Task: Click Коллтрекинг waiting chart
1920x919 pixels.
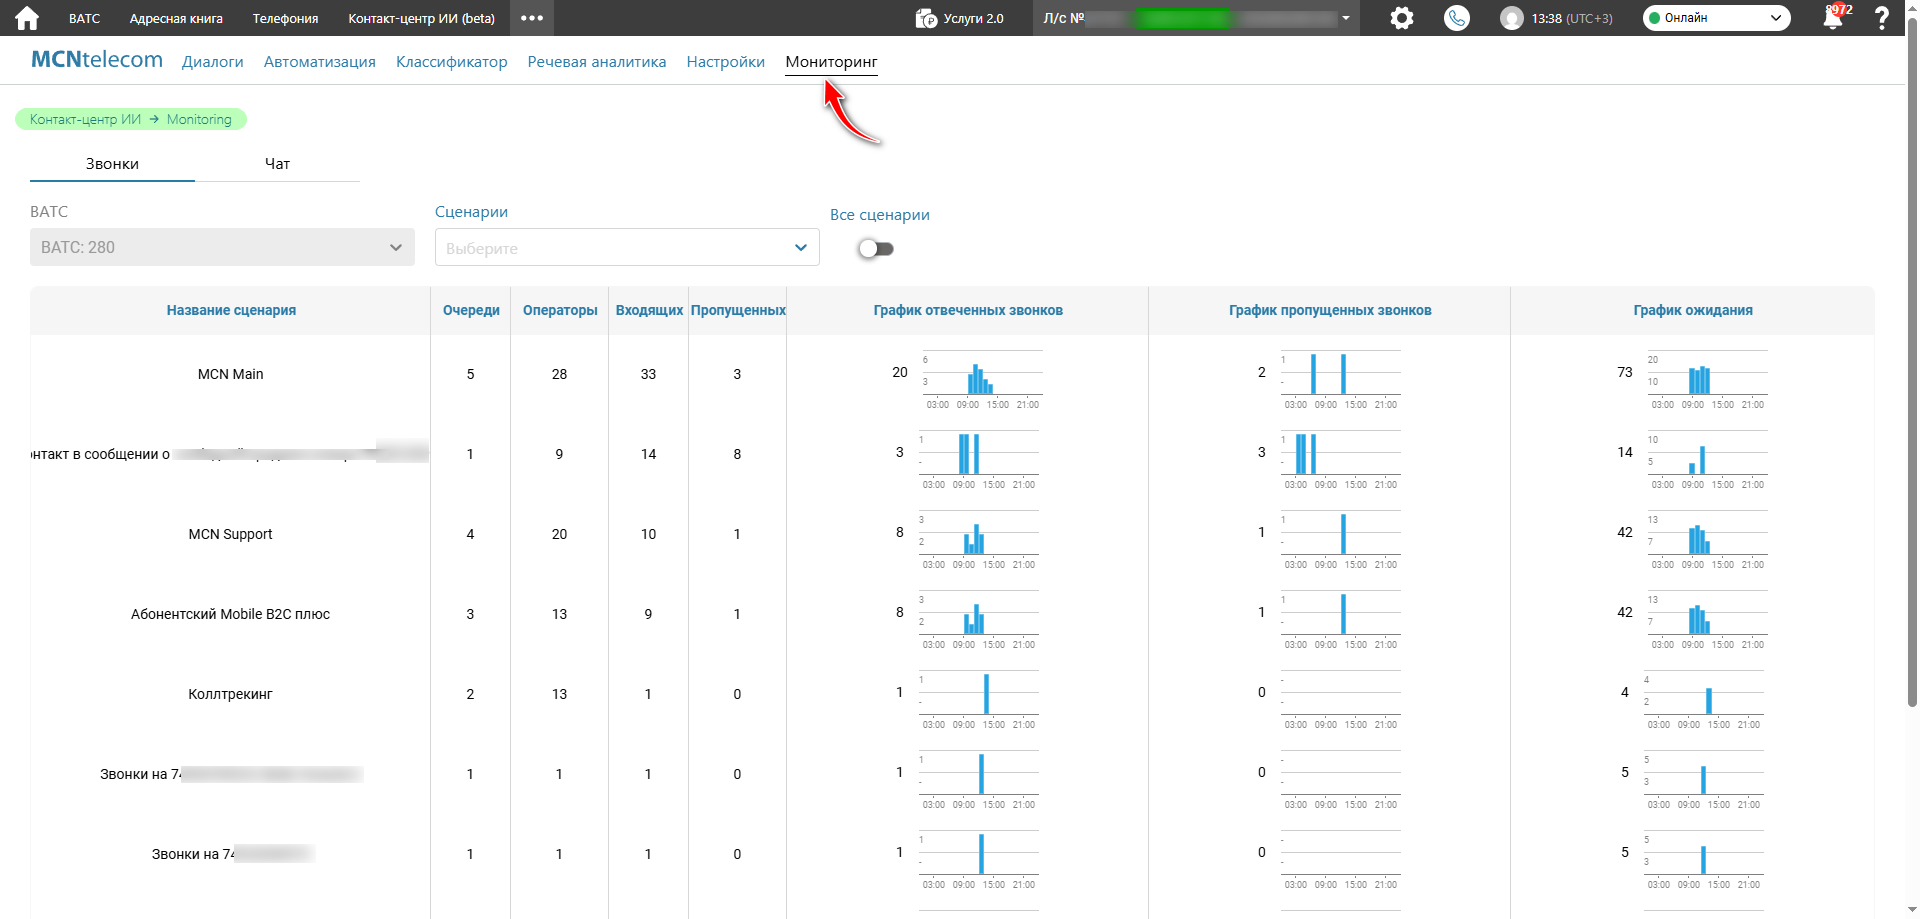Action: click(x=1703, y=699)
